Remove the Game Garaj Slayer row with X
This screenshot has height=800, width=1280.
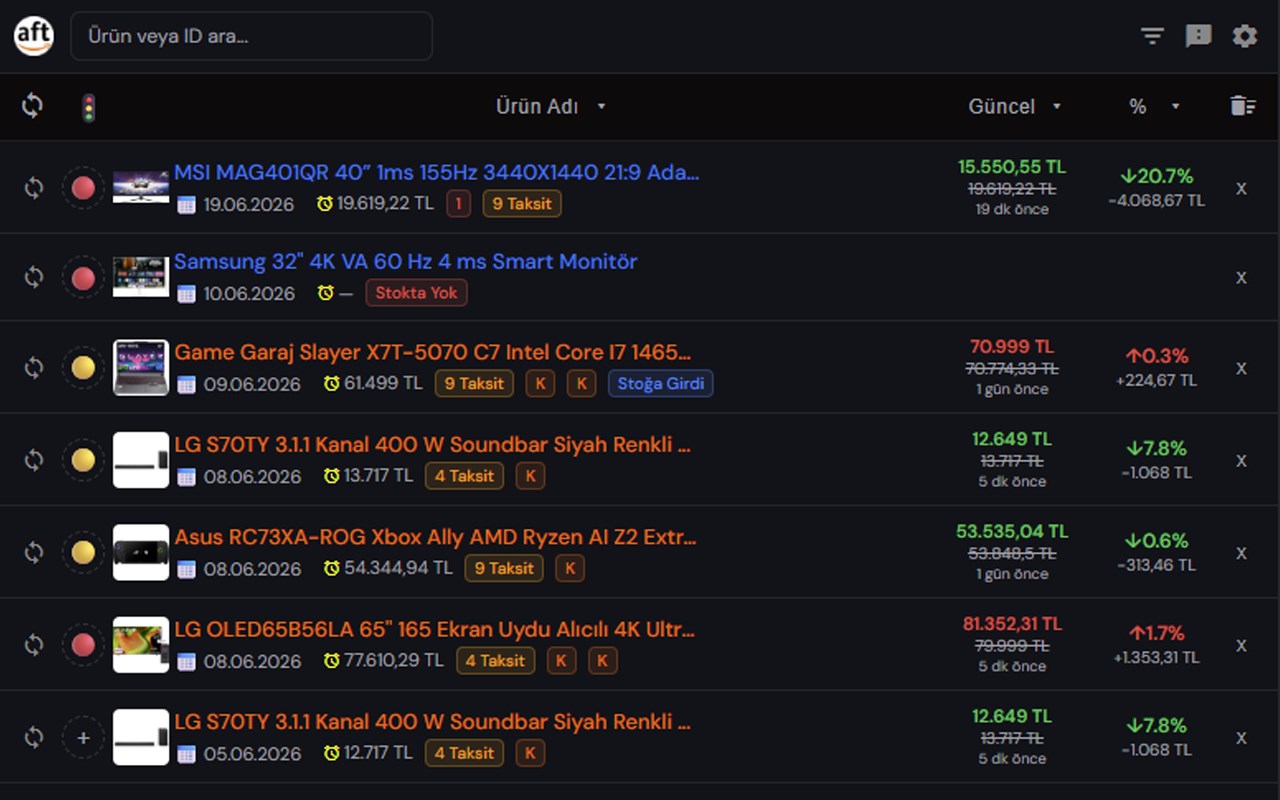click(1241, 368)
